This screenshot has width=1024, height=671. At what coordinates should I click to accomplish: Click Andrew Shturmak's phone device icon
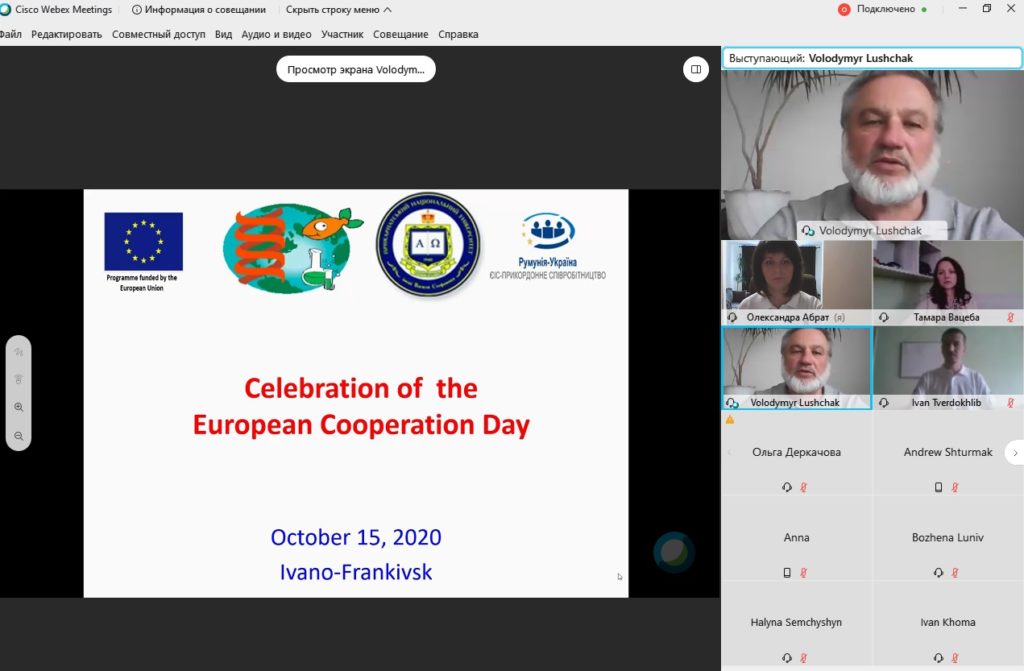[x=938, y=487]
